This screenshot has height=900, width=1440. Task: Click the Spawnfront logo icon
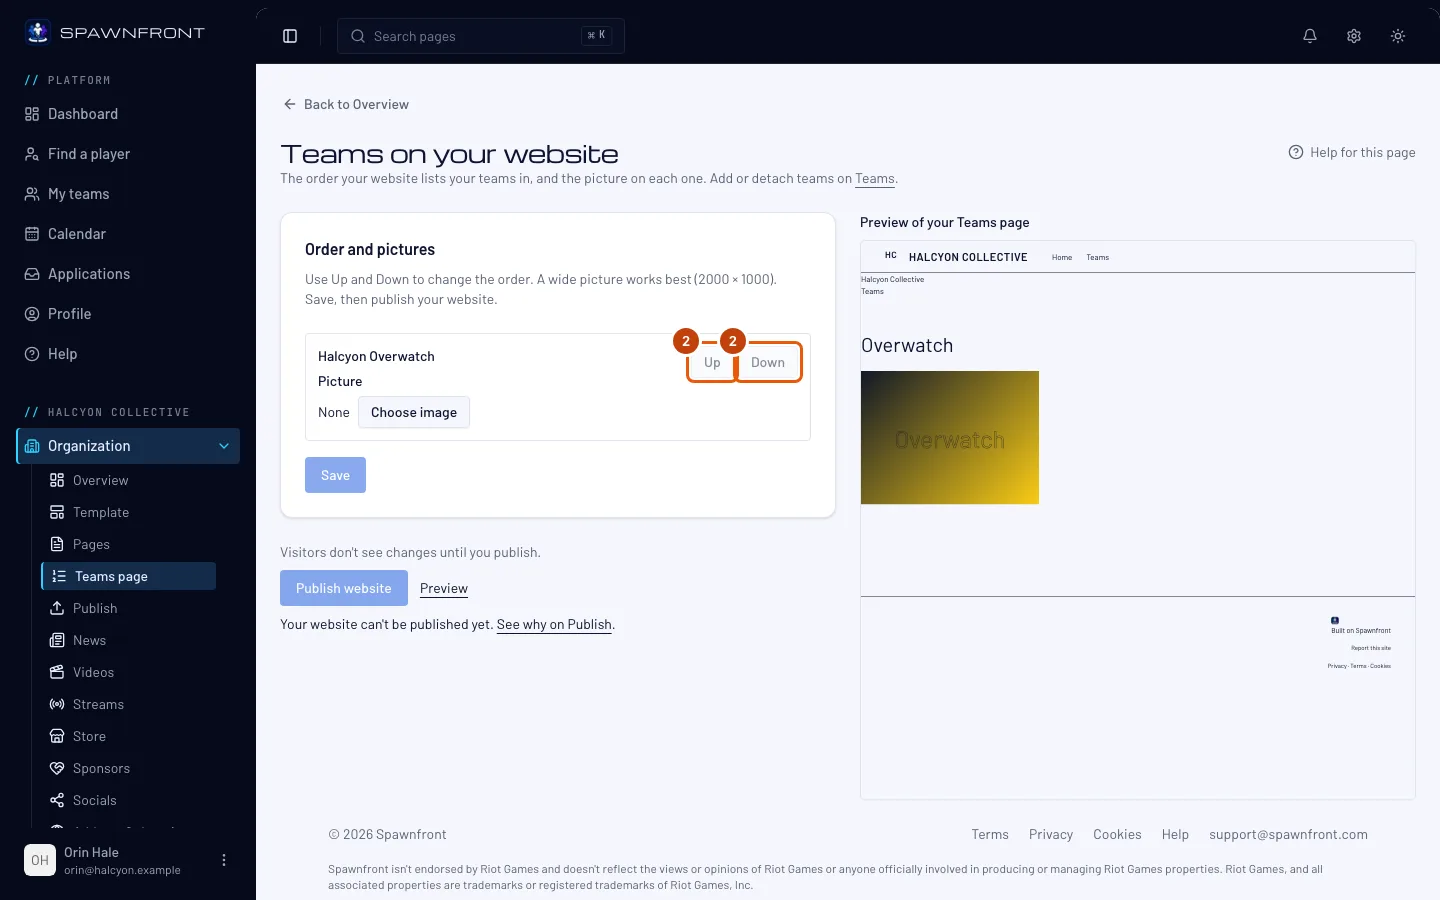tap(38, 32)
